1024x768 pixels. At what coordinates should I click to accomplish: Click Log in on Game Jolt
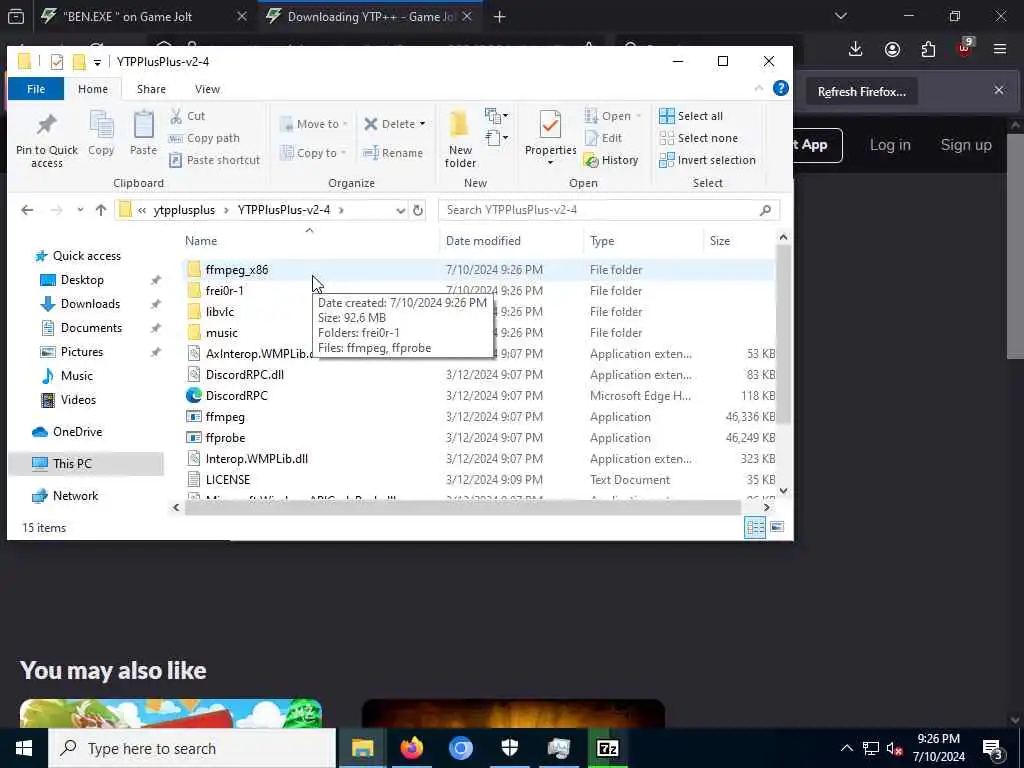[x=889, y=145]
